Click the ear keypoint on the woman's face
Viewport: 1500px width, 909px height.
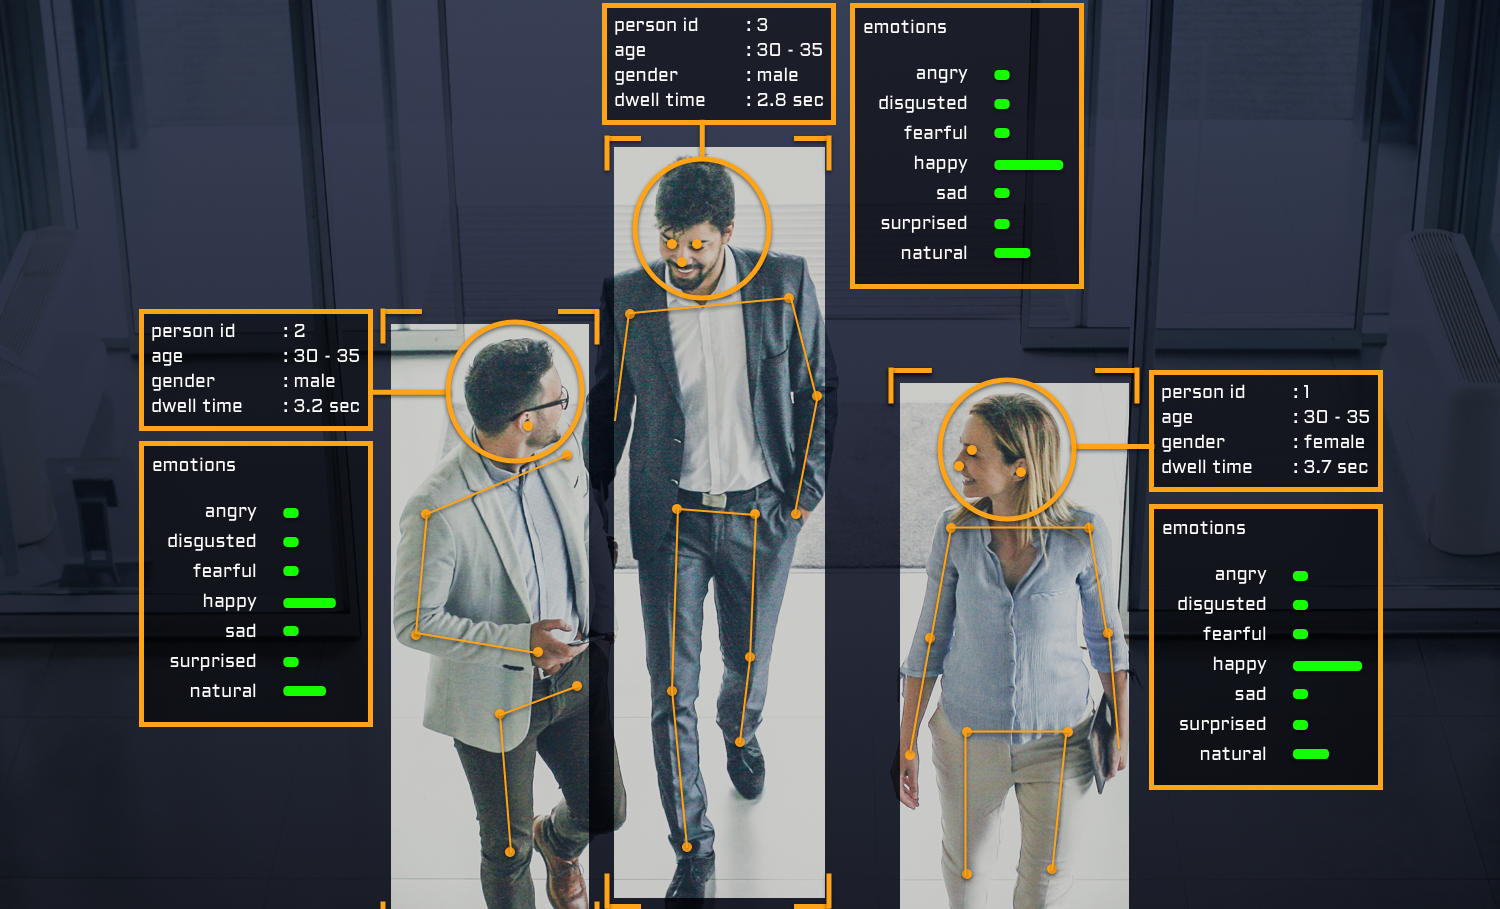1021,472
